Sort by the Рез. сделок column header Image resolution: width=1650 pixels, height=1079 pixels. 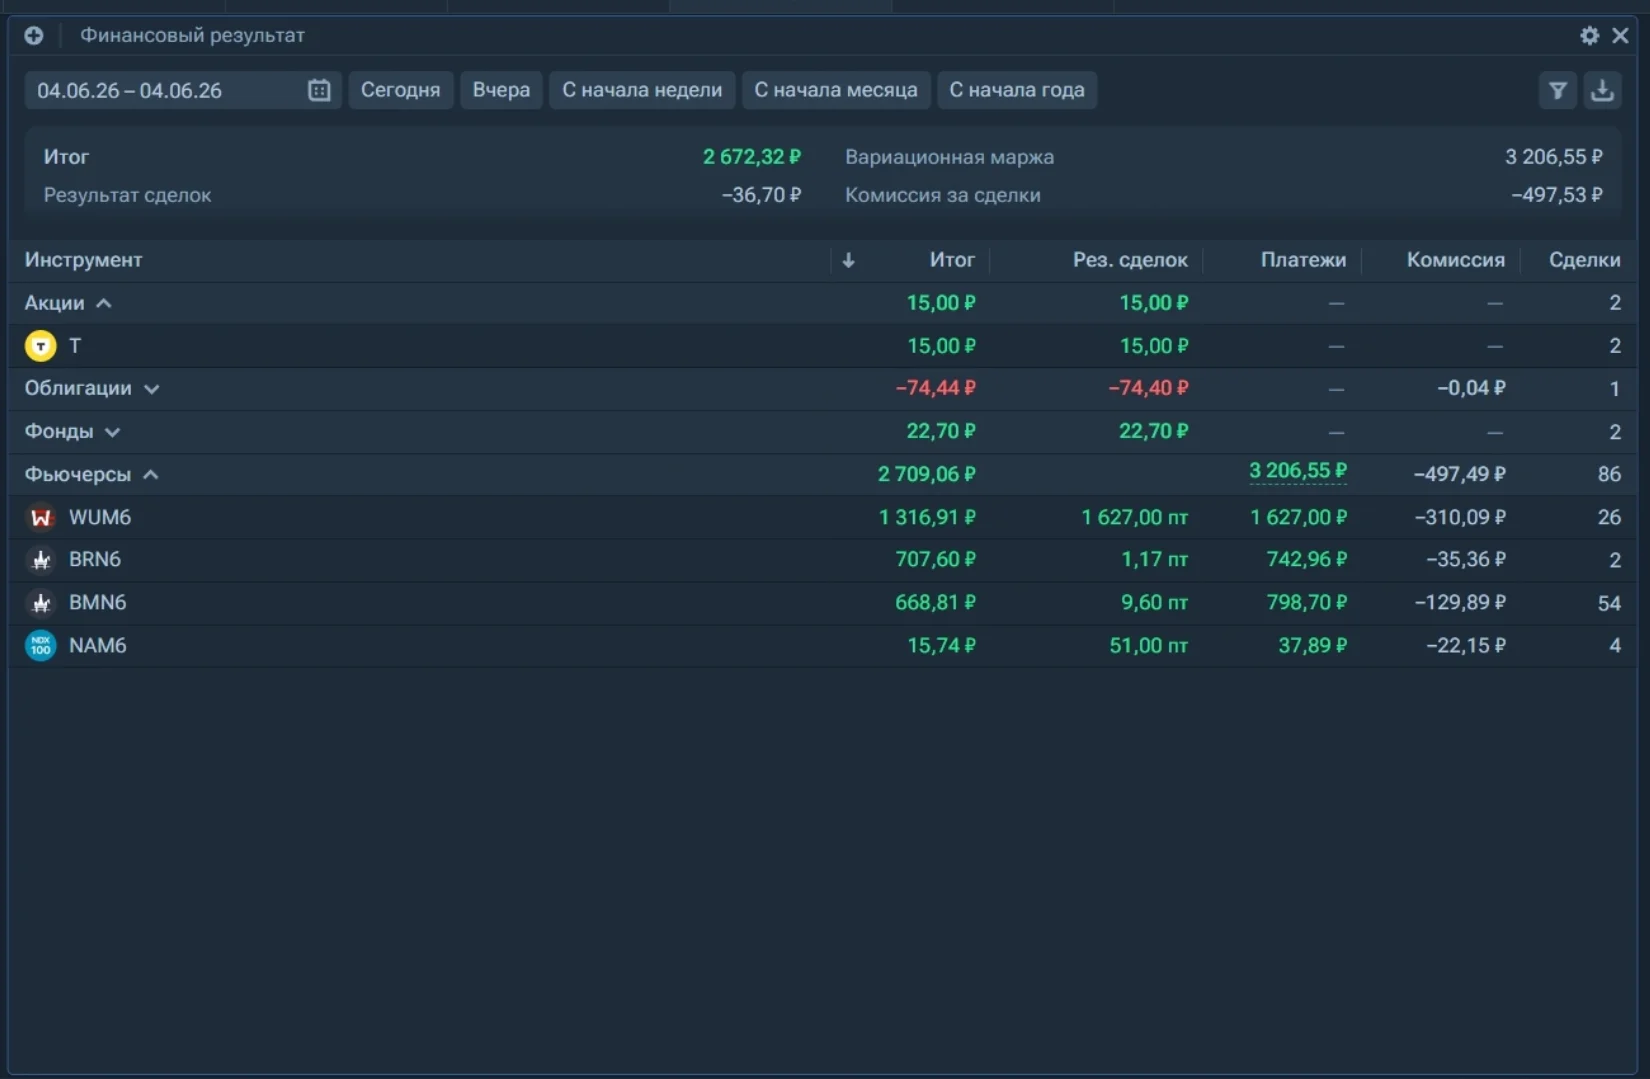(x=1130, y=260)
